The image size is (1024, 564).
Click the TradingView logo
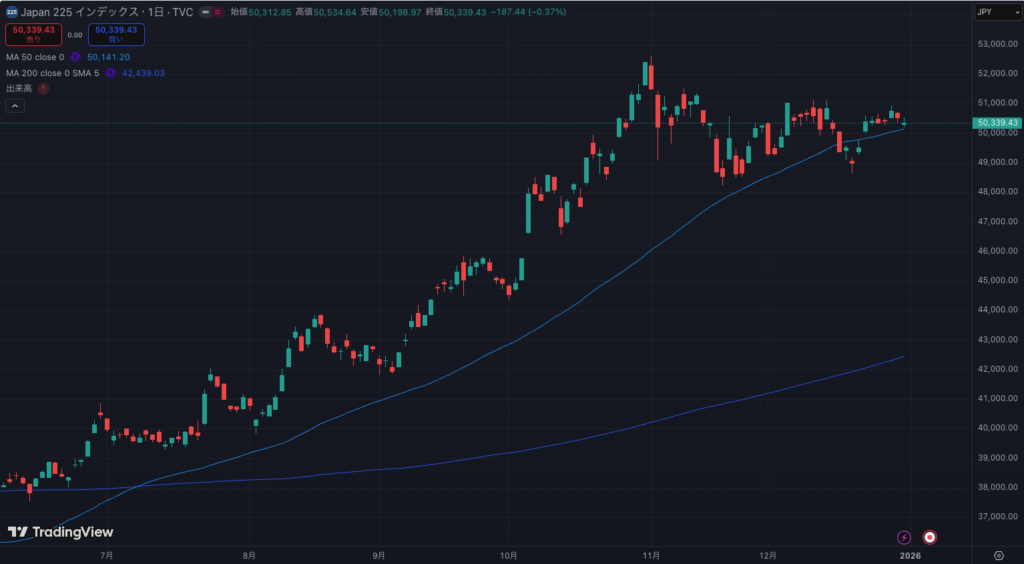pyautogui.click(x=60, y=533)
